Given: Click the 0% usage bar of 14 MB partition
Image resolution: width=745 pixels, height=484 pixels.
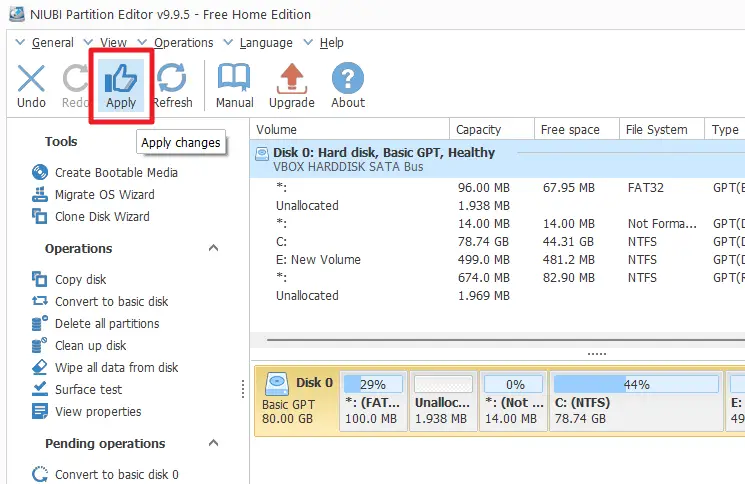Looking at the screenshot, I should coord(513,384).
